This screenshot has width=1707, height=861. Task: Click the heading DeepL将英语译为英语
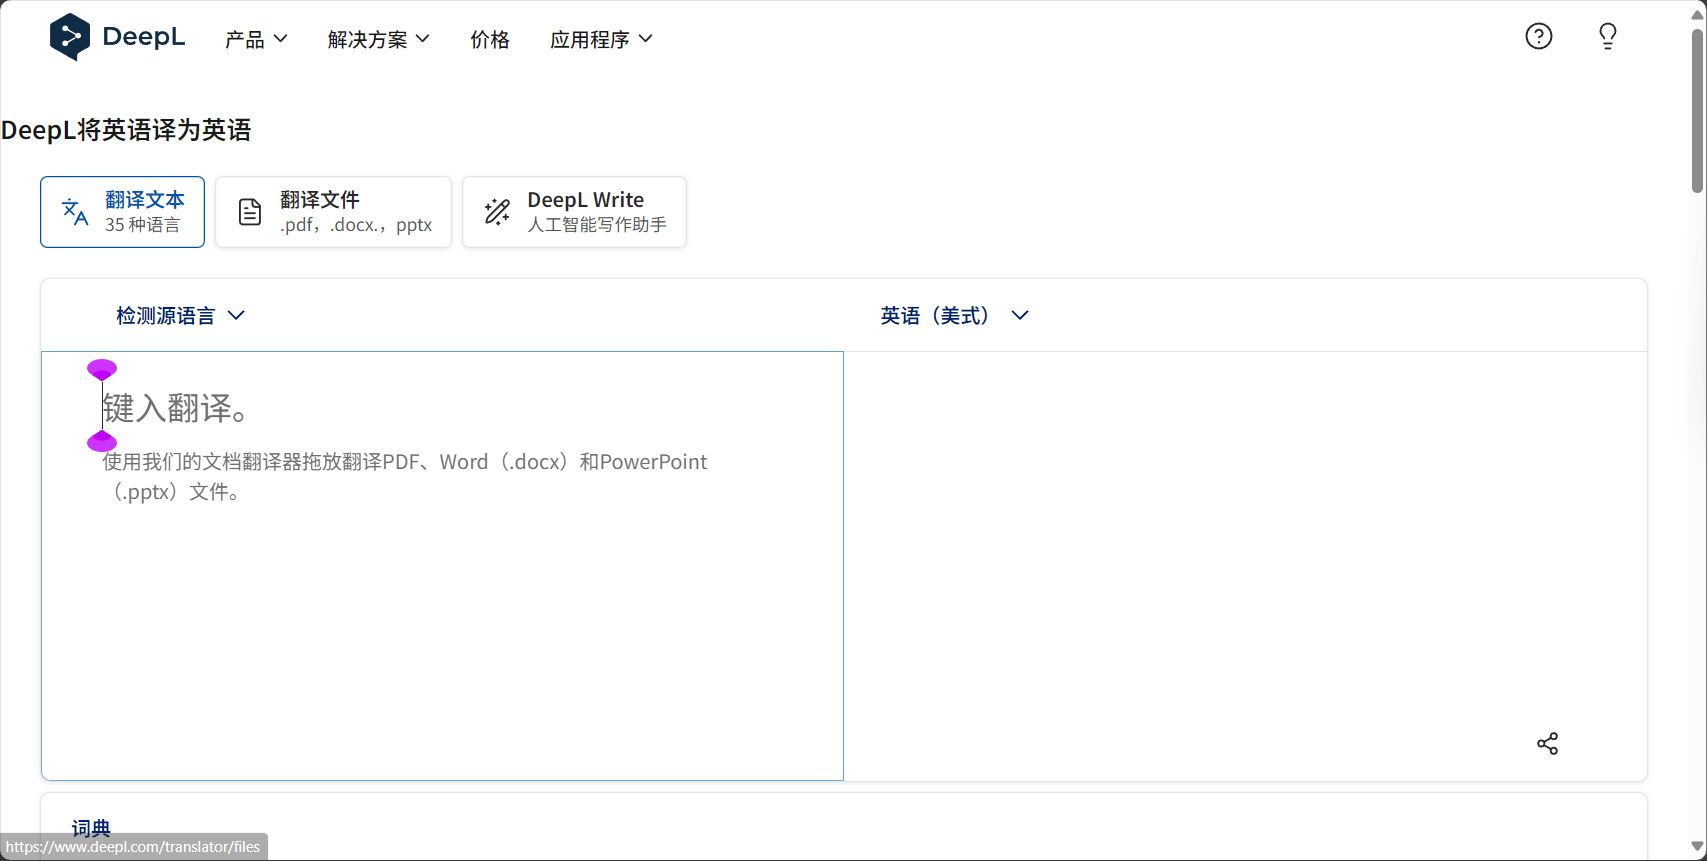pos(126,130)
